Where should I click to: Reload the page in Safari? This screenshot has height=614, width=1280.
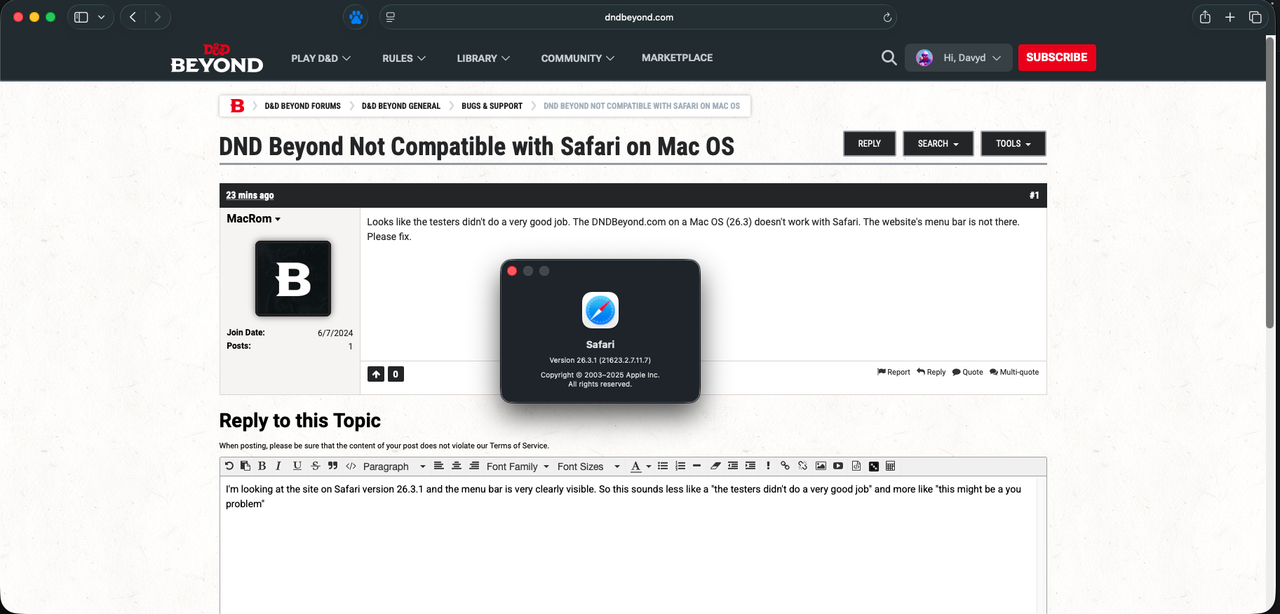(x=887, y=17)
